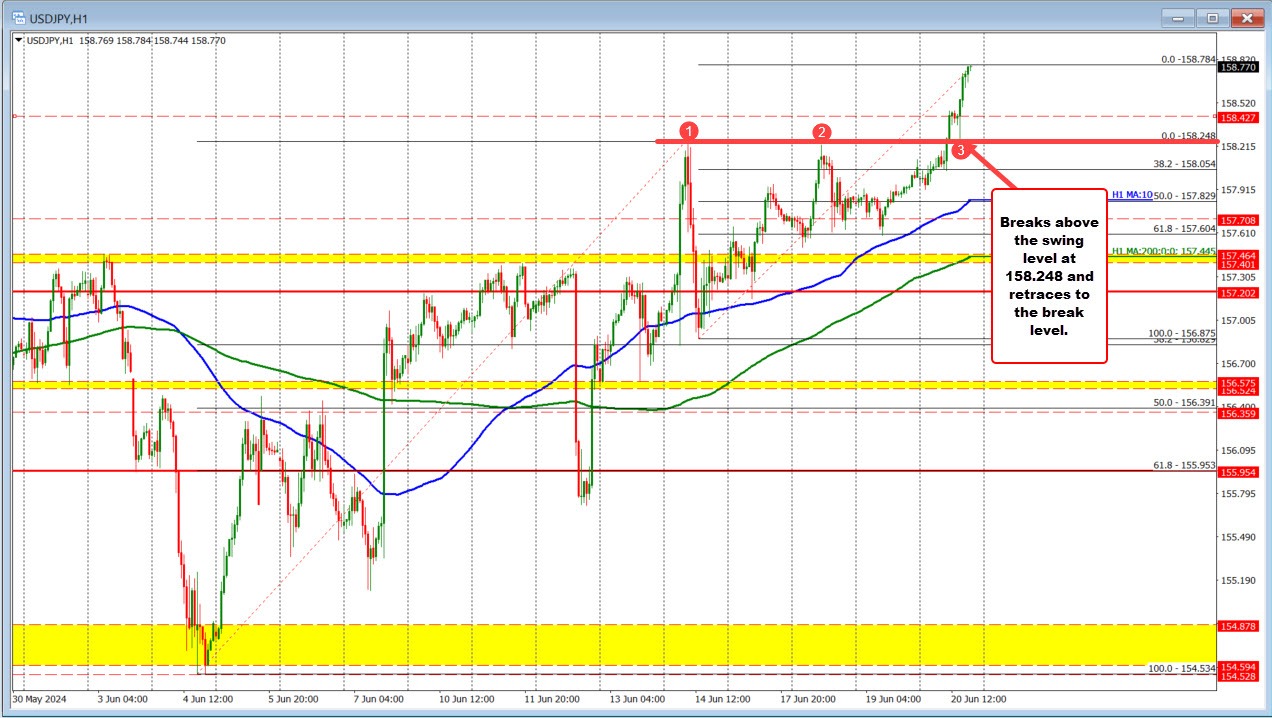Select circled marker 1 on the chart
Screen dimensions: 1272x718
[x=689, y=131]
